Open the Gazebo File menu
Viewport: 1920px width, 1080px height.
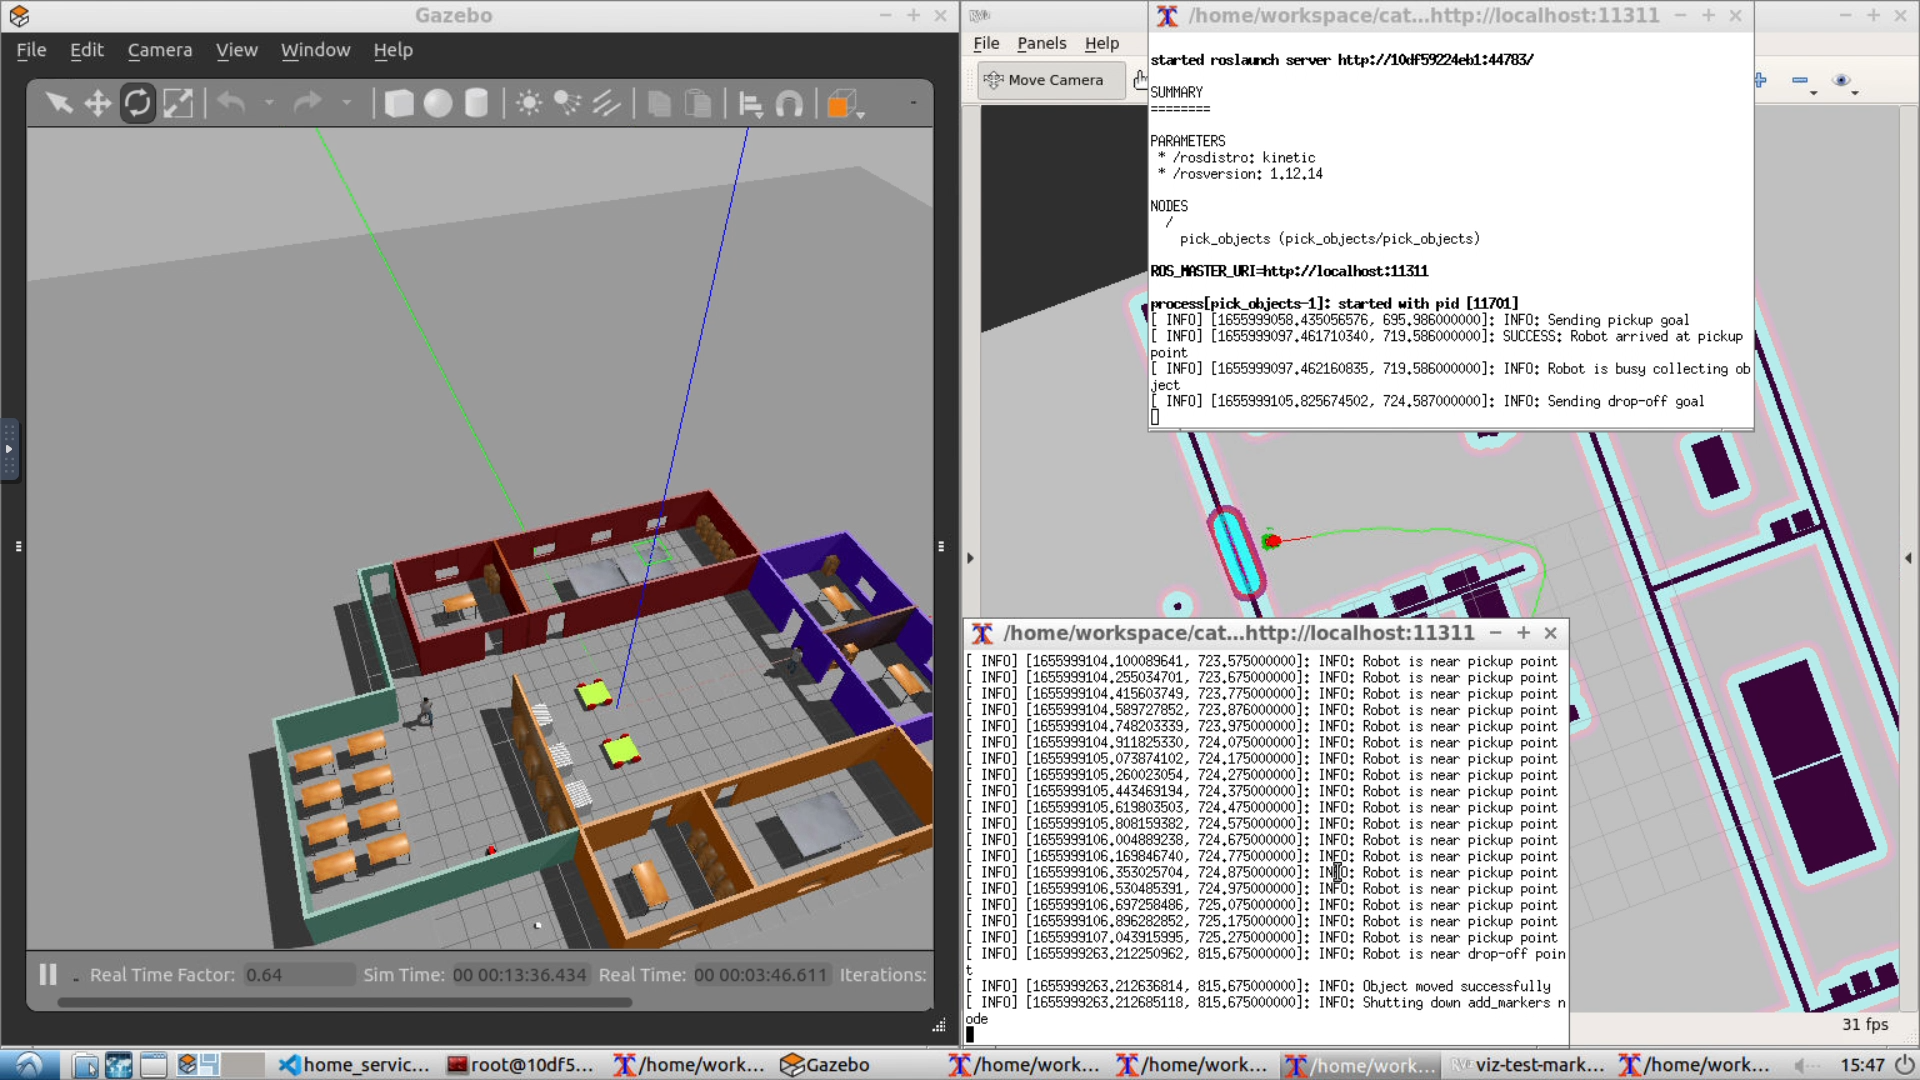[x=31, y=50]
